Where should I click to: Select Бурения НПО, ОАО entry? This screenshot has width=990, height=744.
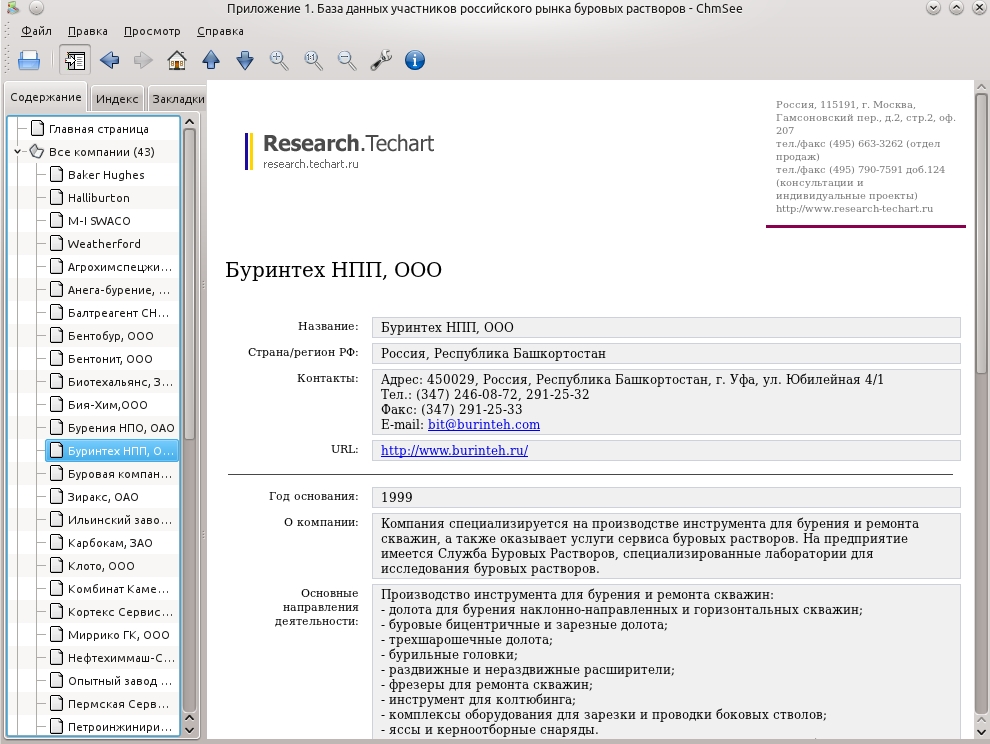[x=120, y=428]
